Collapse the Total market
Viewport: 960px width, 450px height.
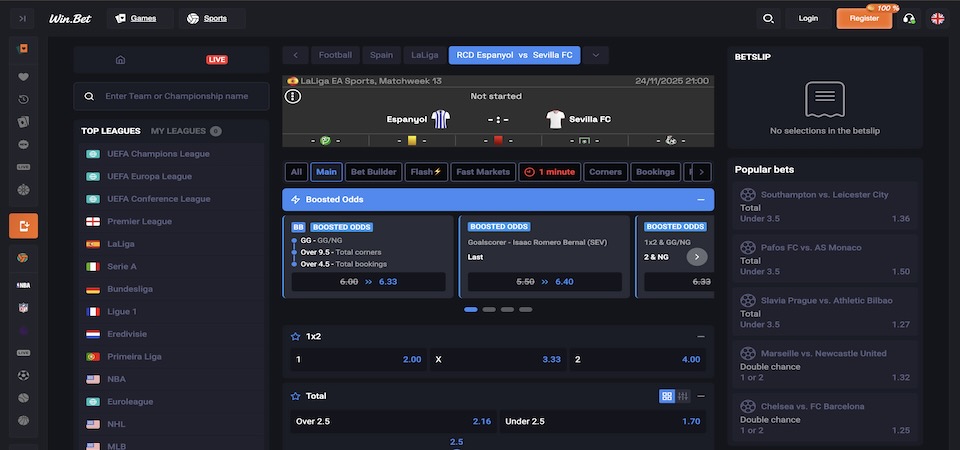[x=701, y=396]
